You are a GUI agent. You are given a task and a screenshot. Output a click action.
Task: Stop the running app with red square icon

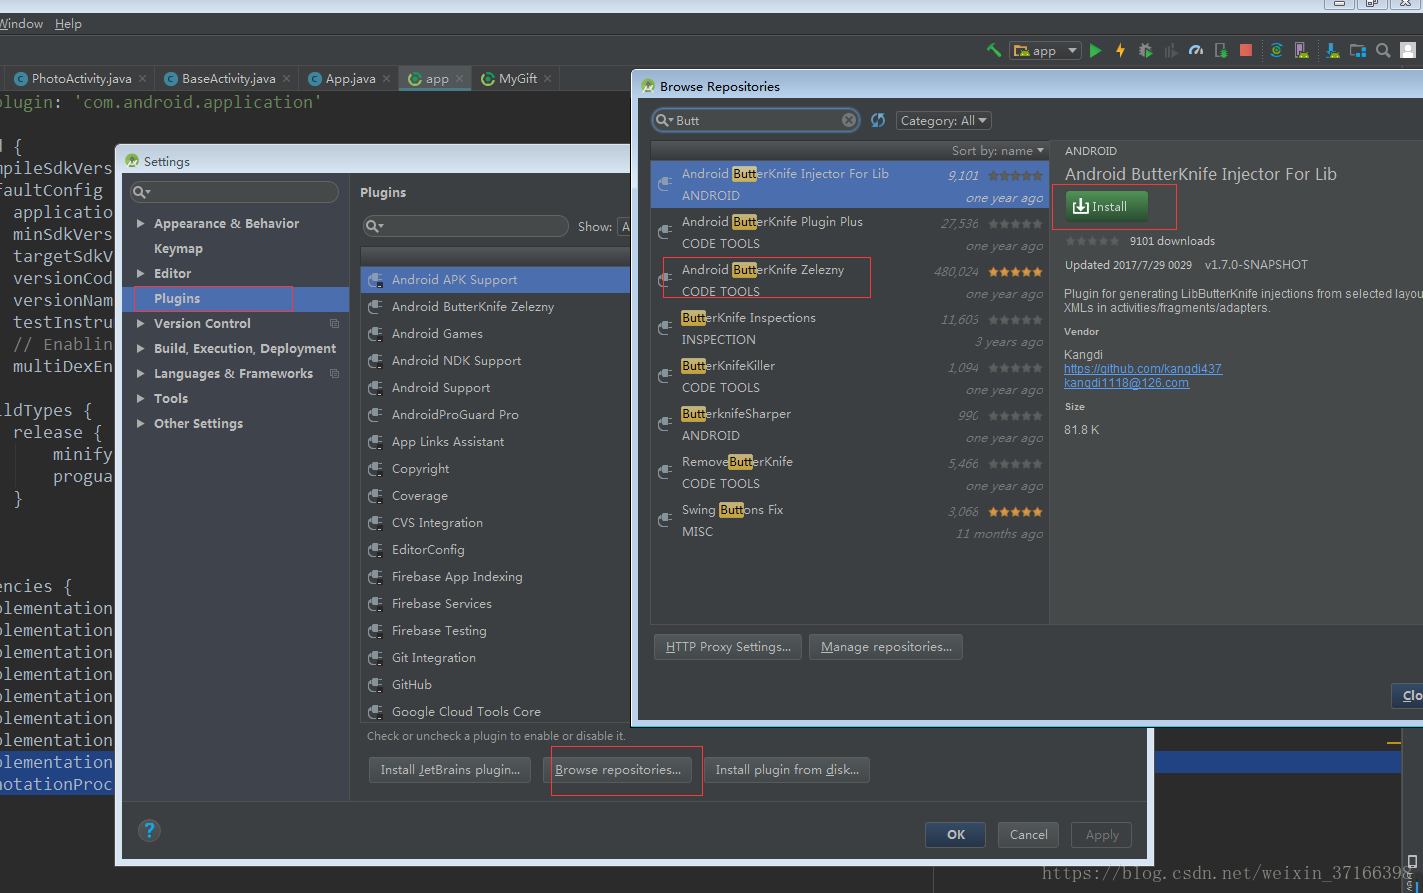click(1244, 49)
